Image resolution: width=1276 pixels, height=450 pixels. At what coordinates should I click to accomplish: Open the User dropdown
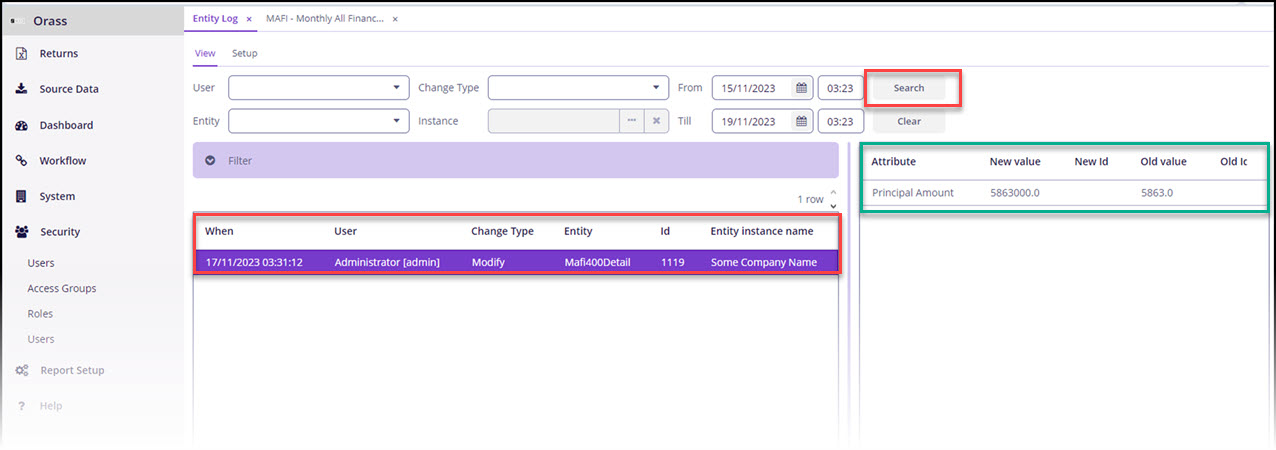click(x=397, y=88)
